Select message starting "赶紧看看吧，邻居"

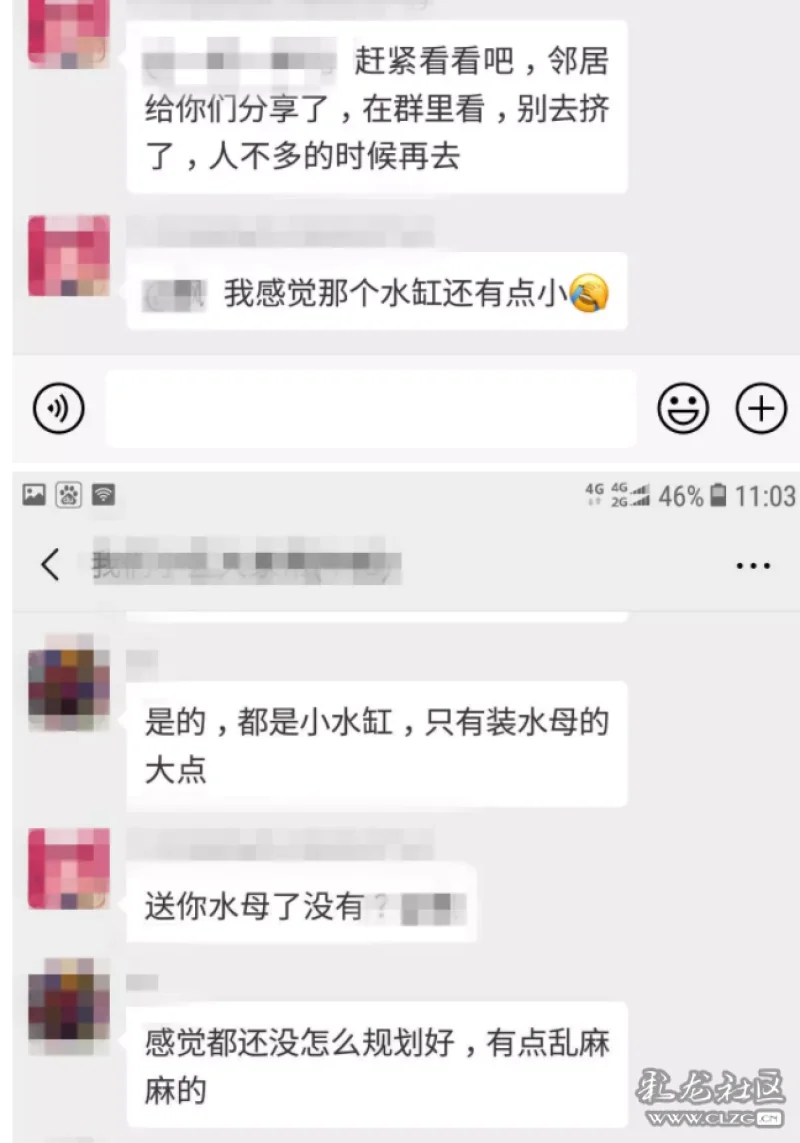(377, 106)
